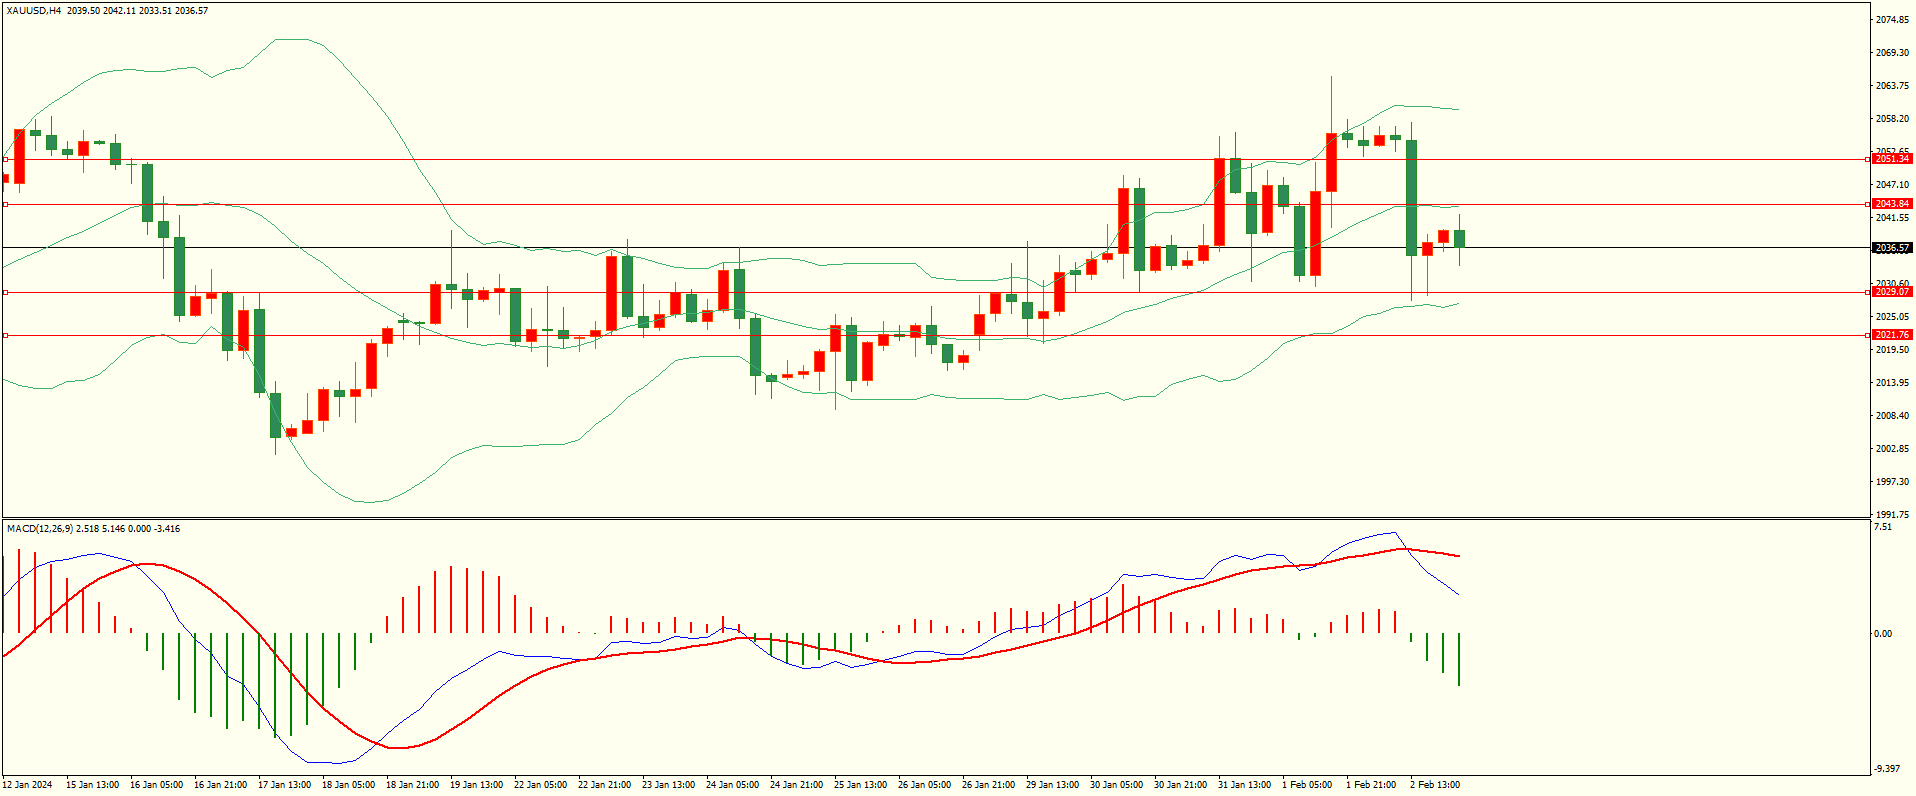Click 2063.75 on the price axis

pos(1892,86)
